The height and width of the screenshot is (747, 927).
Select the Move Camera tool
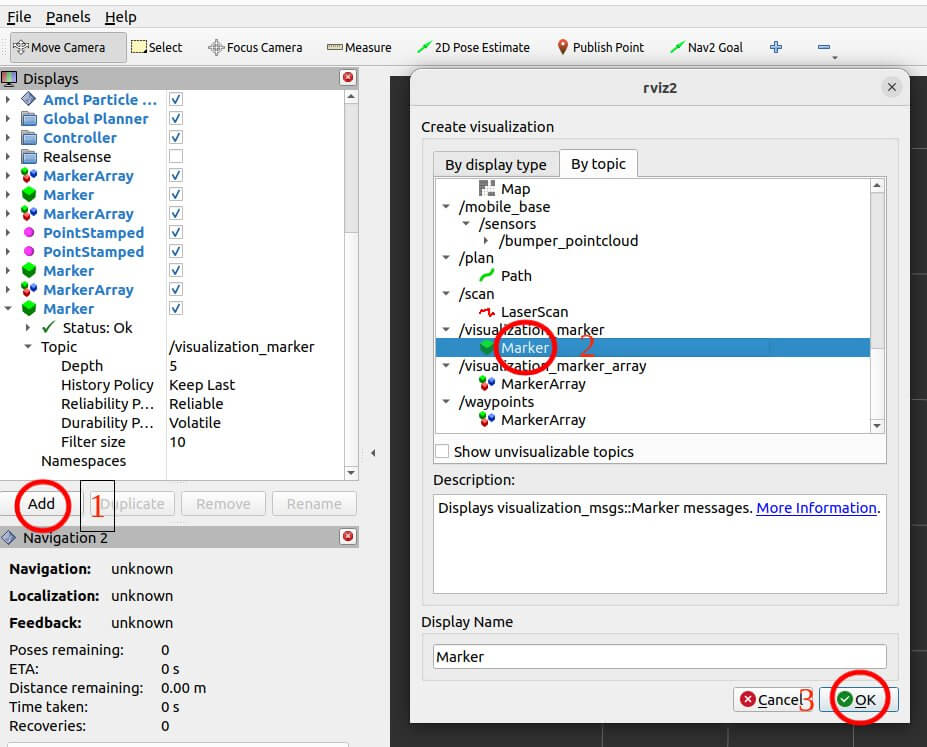pyautogui.click(x=68, y=47)
